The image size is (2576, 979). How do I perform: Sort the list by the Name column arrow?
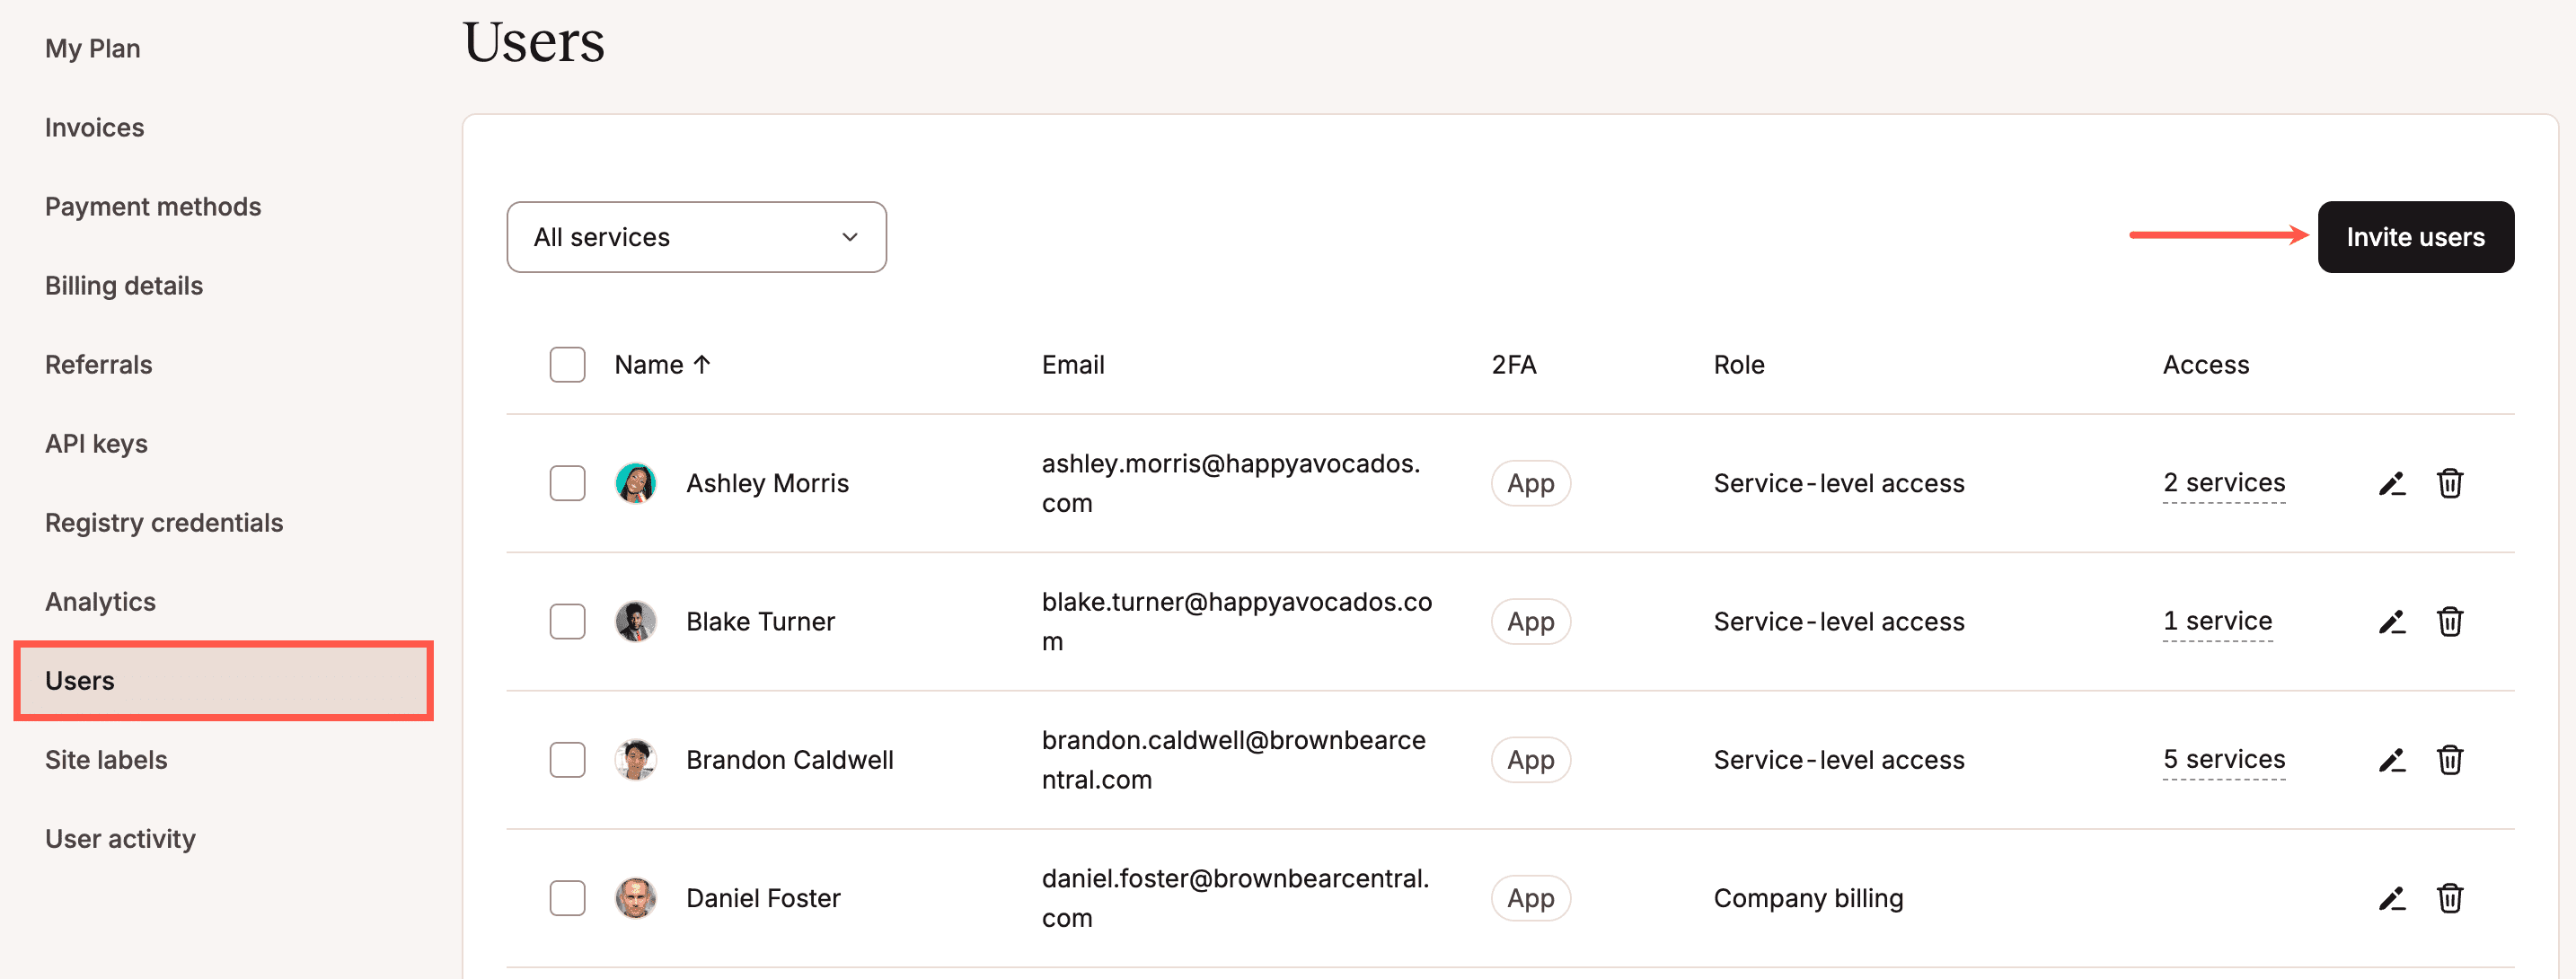[x=702, y=365]
